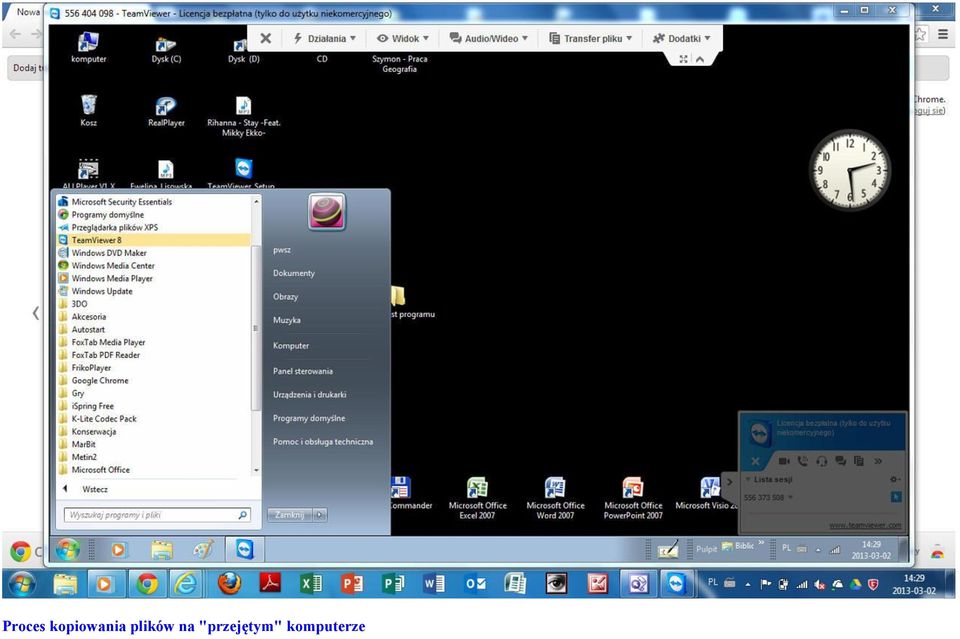Click the Zamknij shutdown button
Image resolution: width=960 pixels, height=639 pixels.
[290, 515]
